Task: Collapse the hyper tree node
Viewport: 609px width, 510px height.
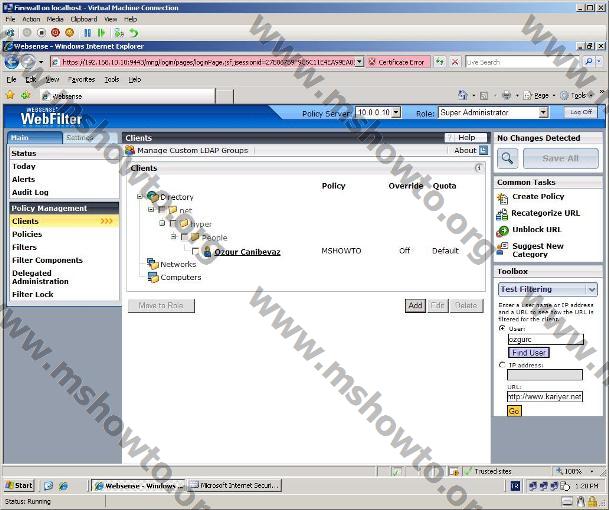Action: [162, 223]
